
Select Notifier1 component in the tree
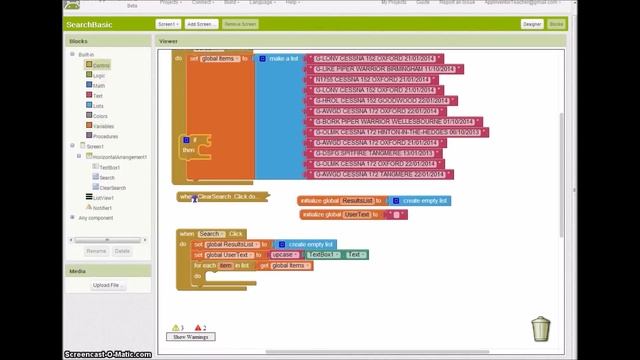(99, 208)
